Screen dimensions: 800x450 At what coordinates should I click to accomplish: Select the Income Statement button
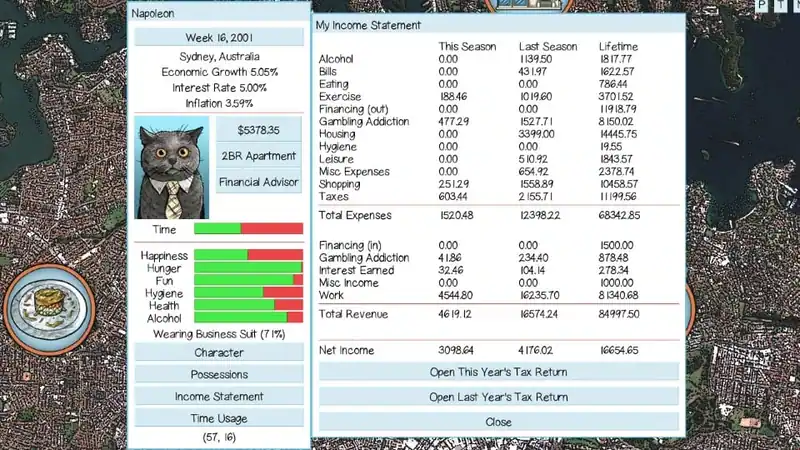coord(219,396)
